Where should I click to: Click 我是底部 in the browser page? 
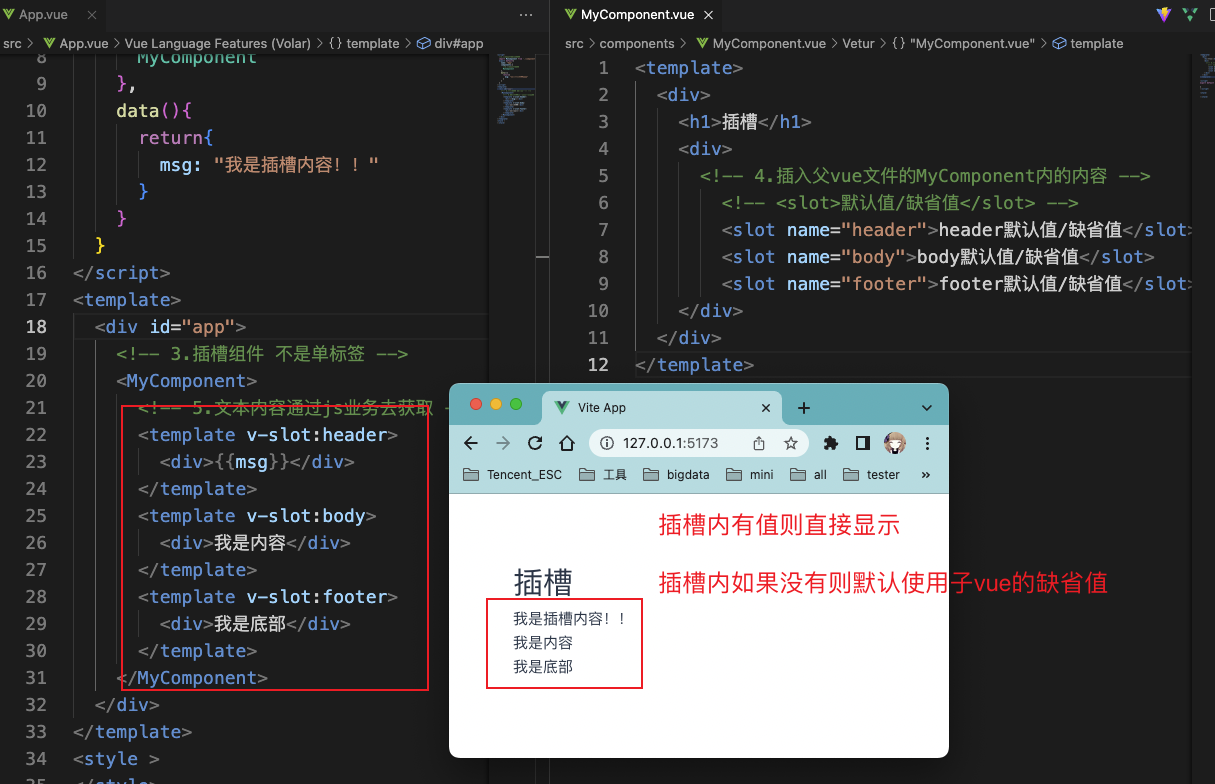543,666
